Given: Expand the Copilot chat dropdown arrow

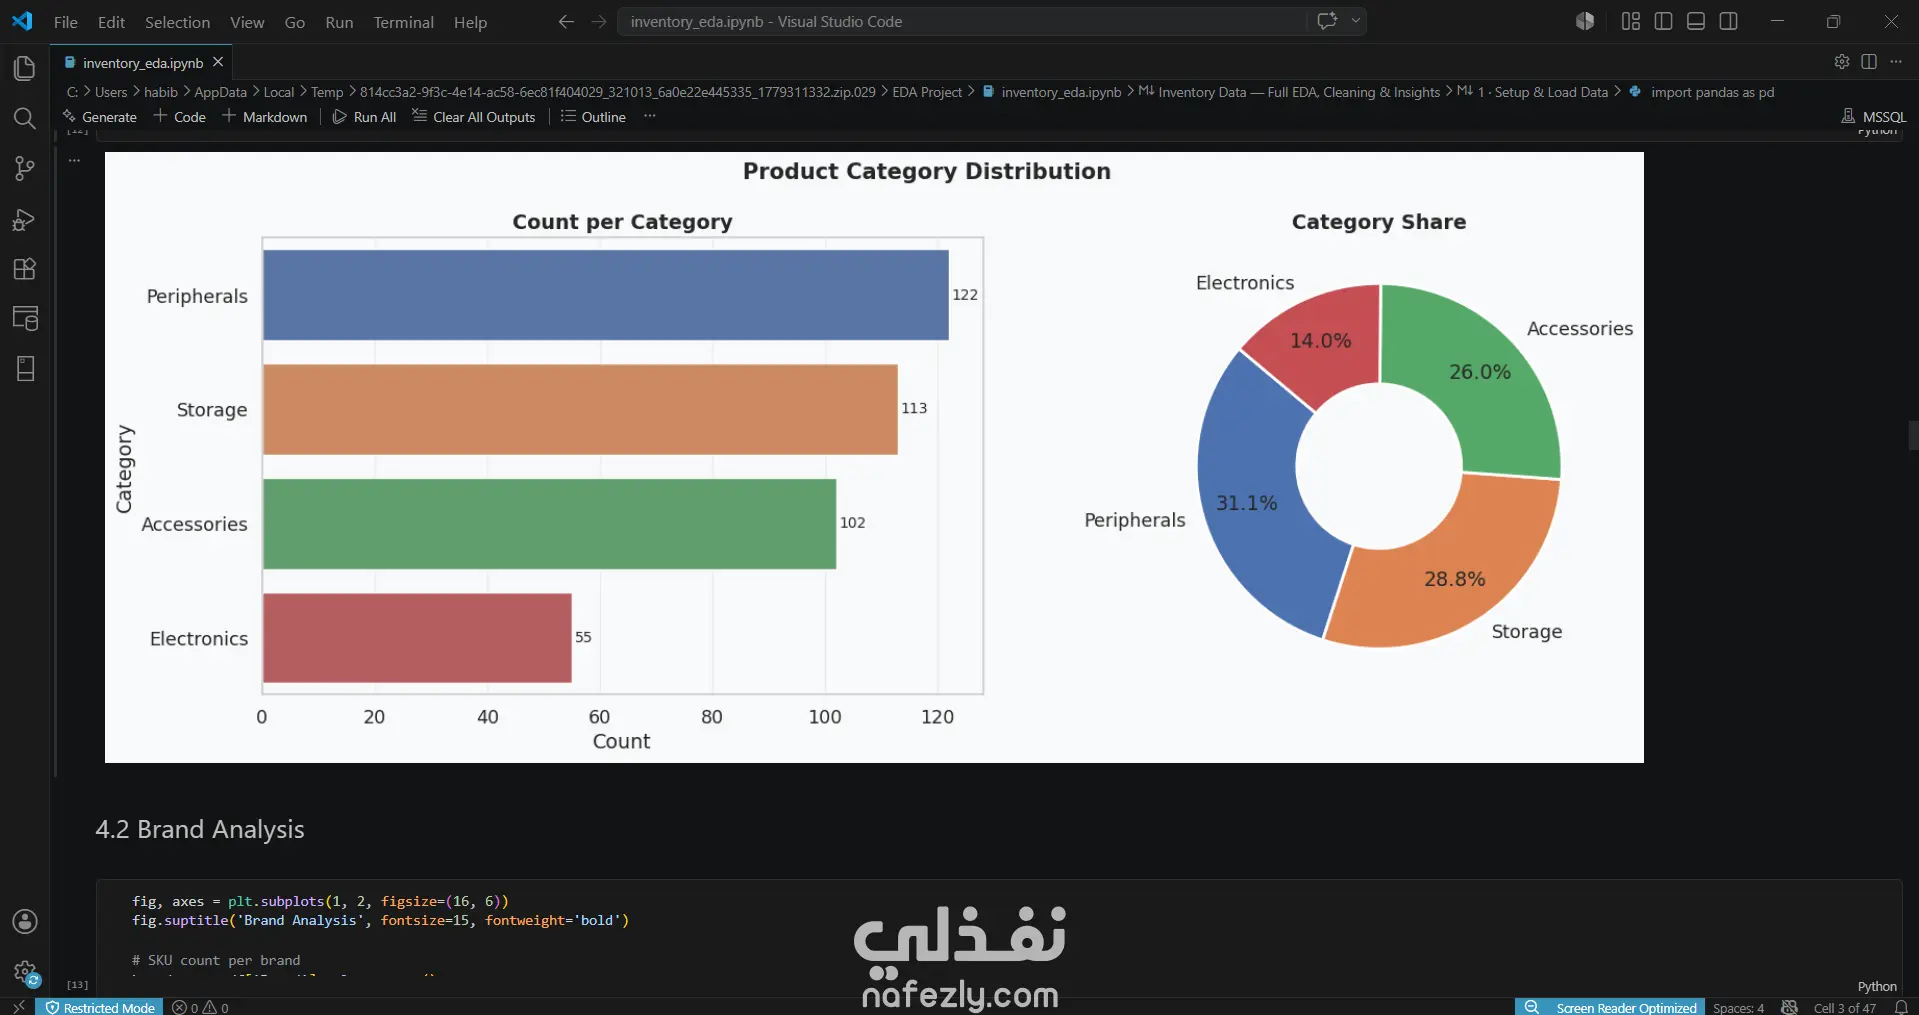Looking at the screenshot, I should click(x=1356, y=21).
